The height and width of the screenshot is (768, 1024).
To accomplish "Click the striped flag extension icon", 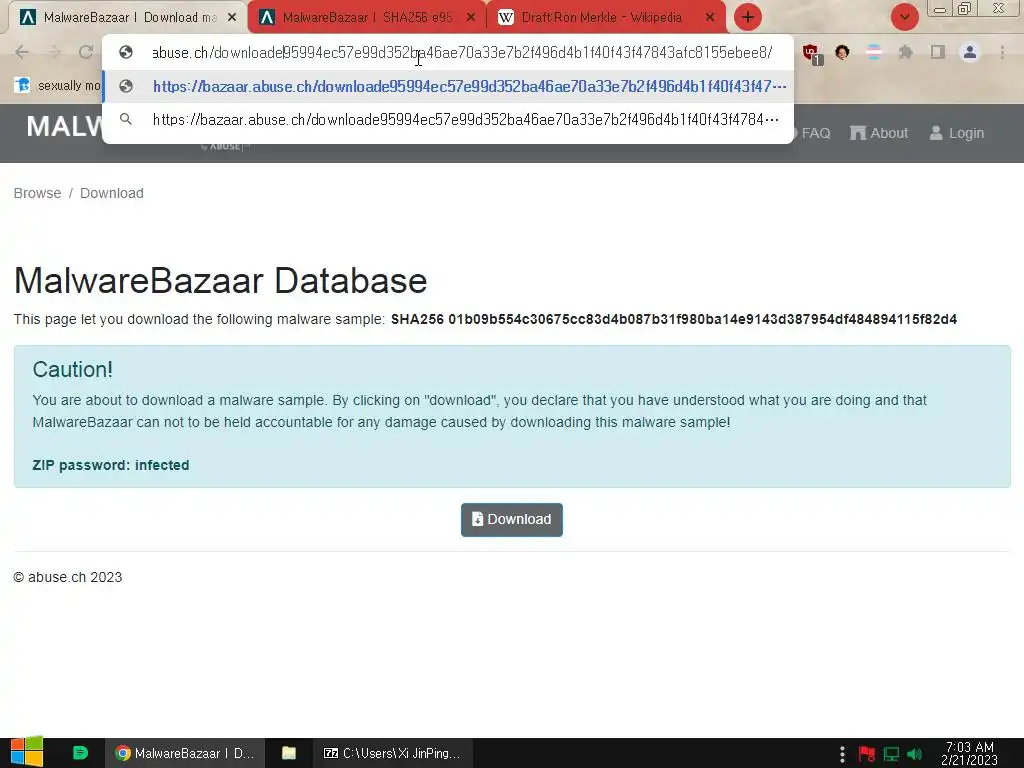I will 873,52.
